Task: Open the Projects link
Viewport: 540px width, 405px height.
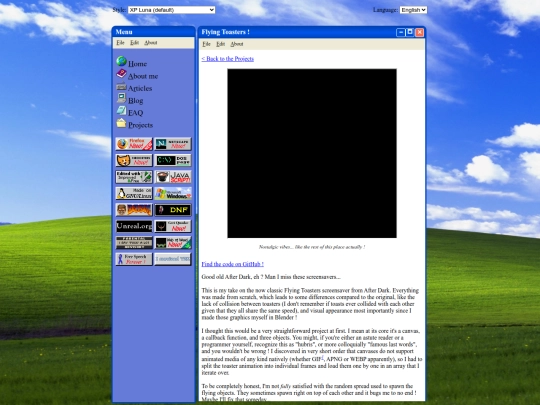Action: click(x=141, y=125)
